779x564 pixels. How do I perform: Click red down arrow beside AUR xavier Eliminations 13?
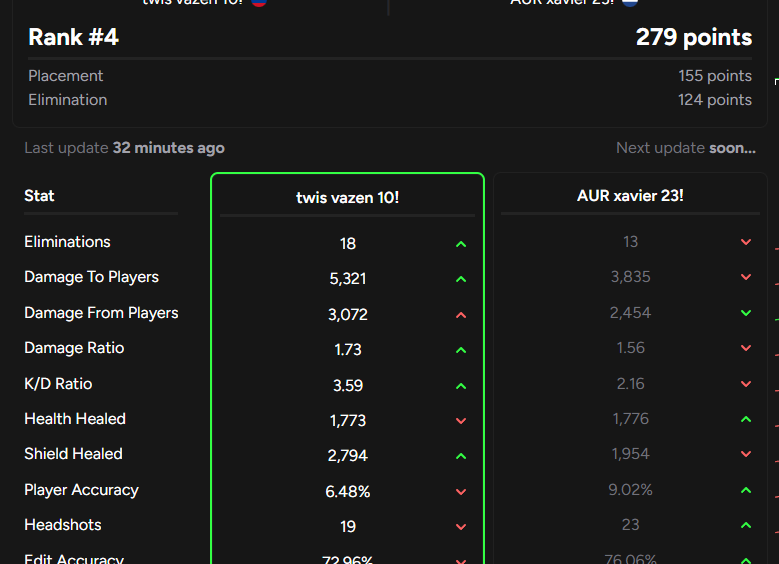coord(746,242)
